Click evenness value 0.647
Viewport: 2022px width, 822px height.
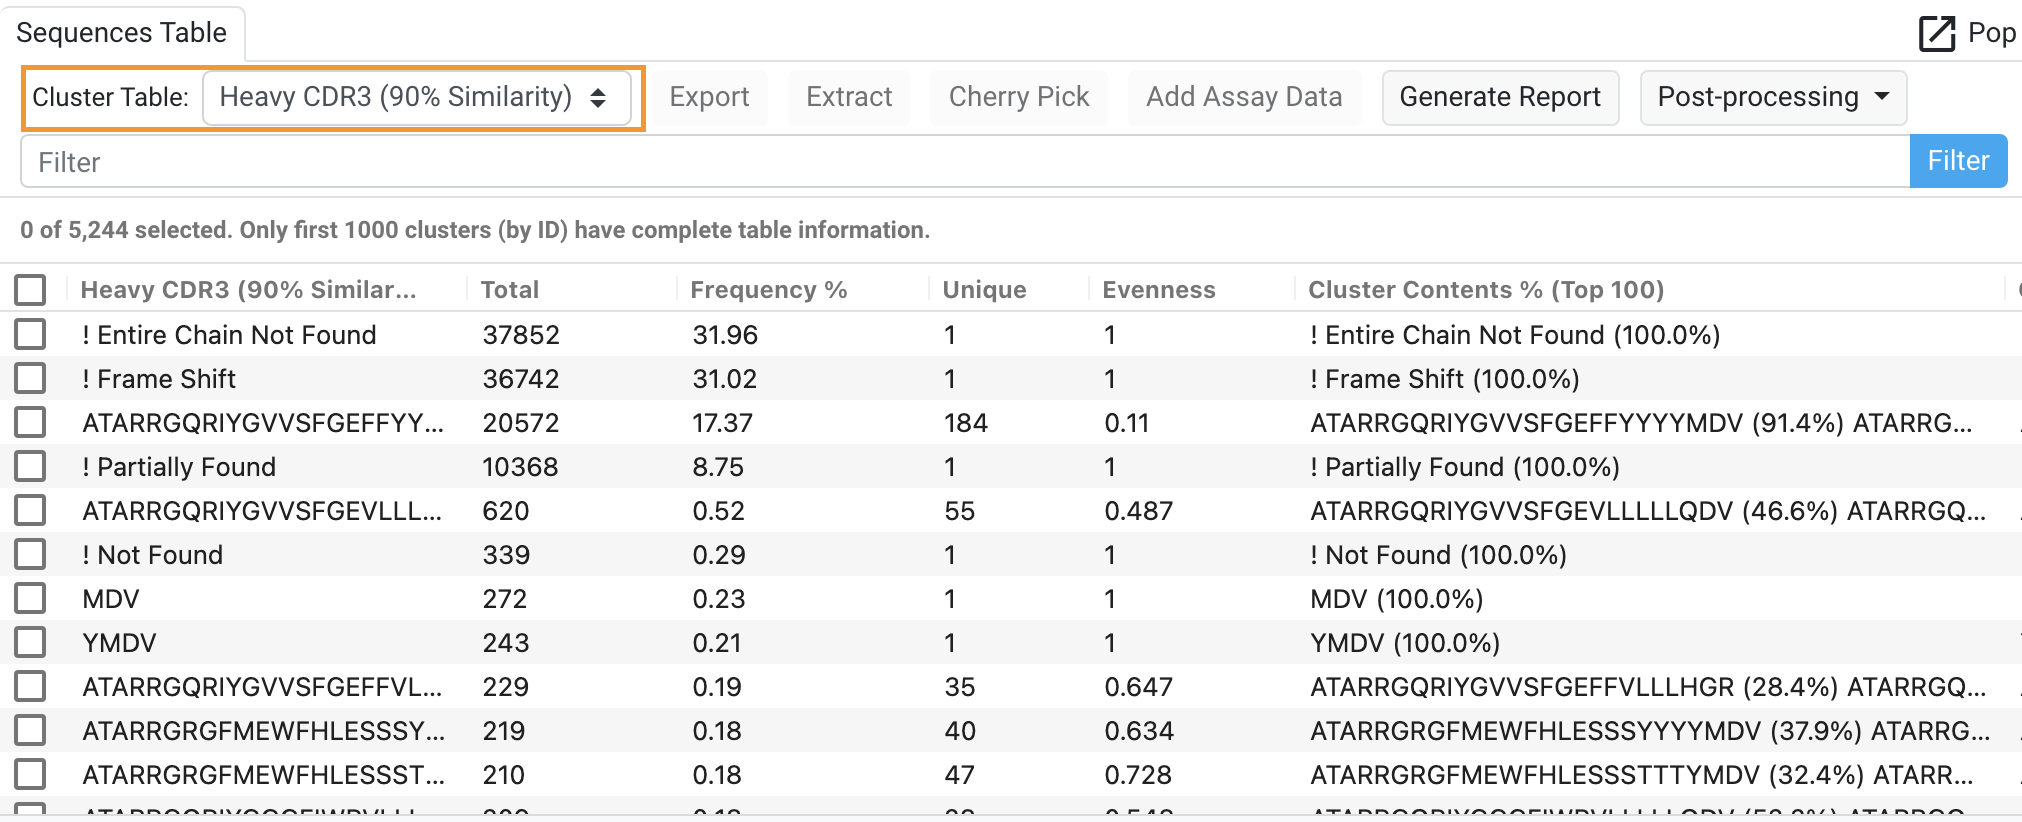[1138, 687]
